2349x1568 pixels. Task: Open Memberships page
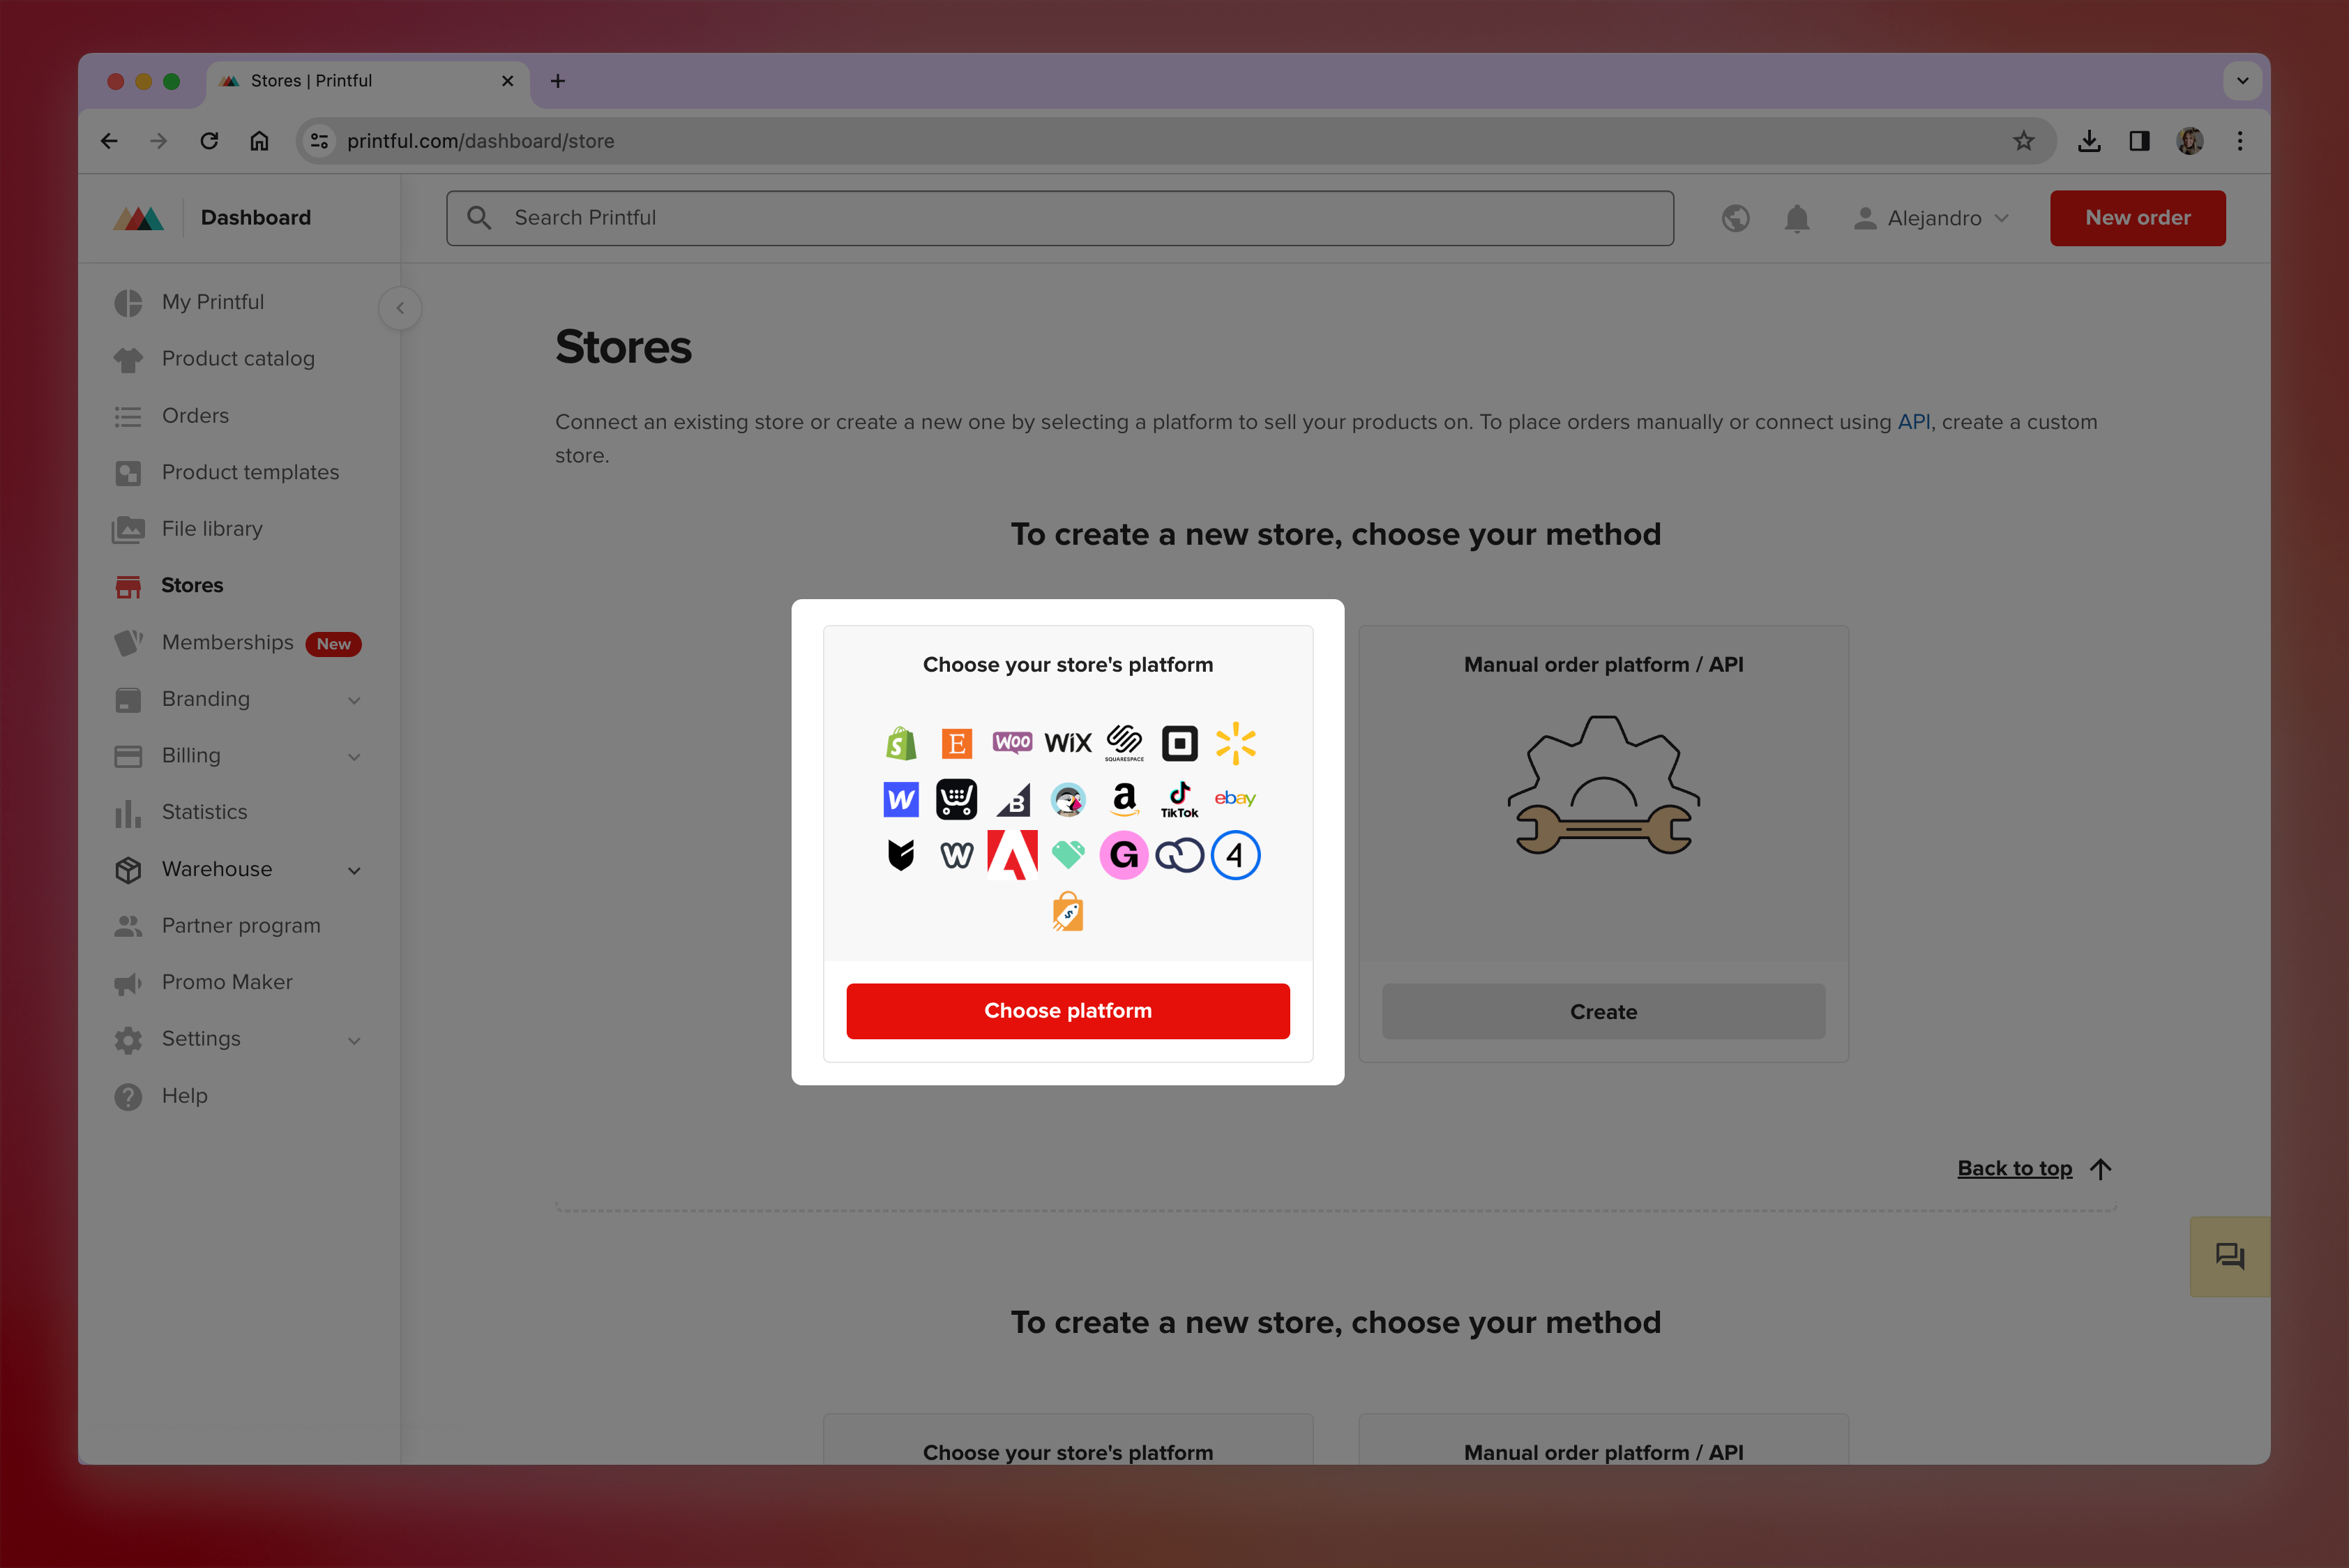click(x=227, y=642)
